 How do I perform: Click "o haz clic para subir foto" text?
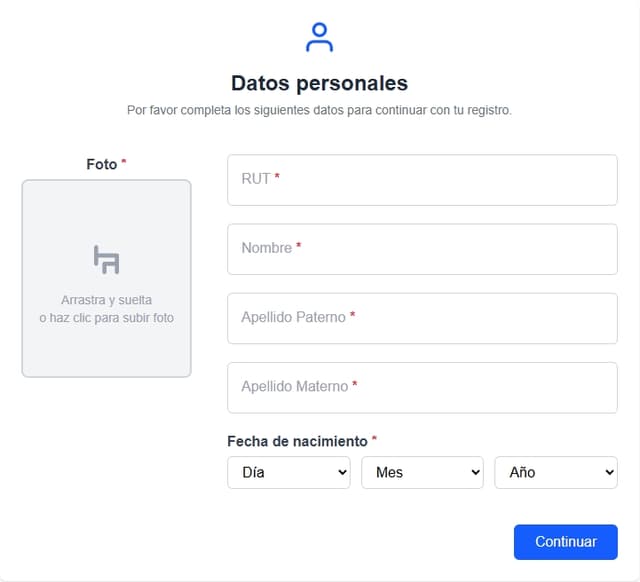coord(106,318)
